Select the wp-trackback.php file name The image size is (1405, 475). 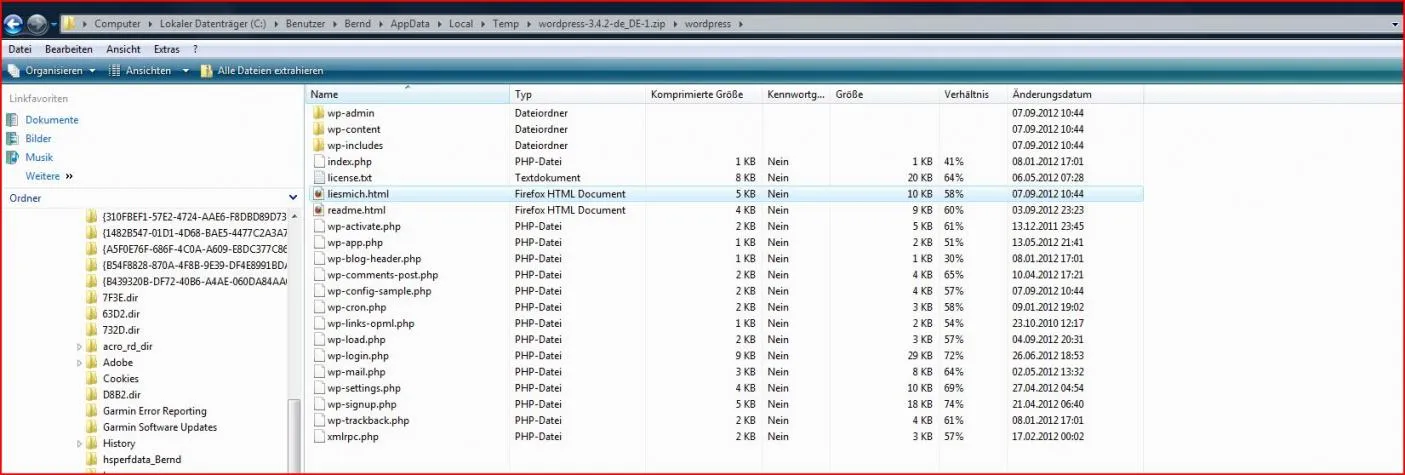click(368, 421)
